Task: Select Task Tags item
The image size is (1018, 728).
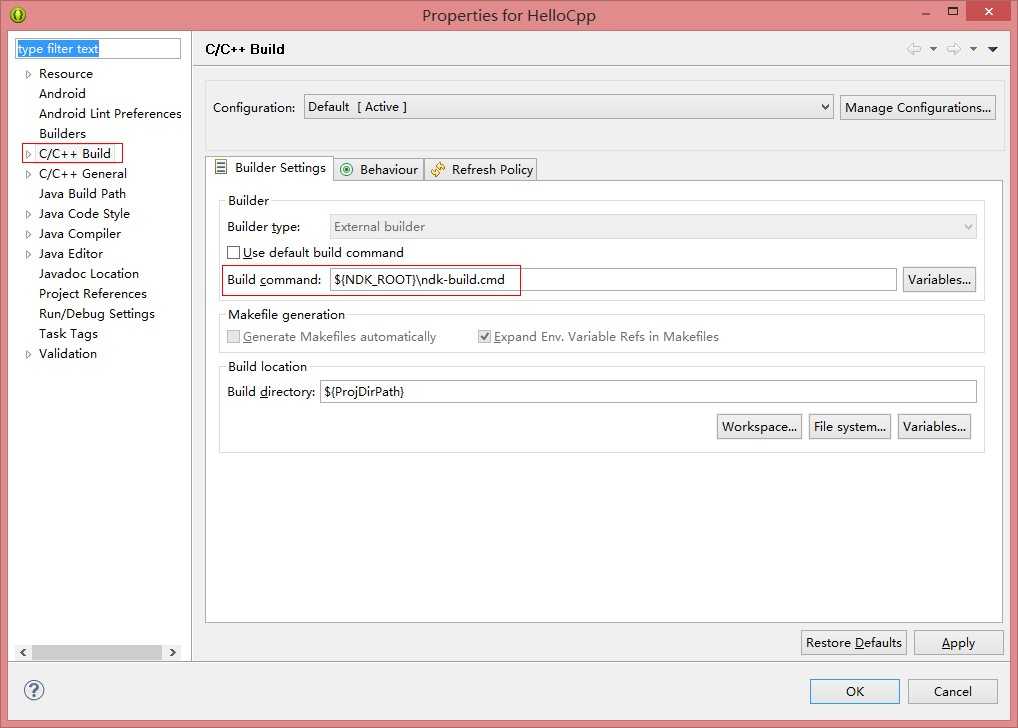Action: coord(68,334)
